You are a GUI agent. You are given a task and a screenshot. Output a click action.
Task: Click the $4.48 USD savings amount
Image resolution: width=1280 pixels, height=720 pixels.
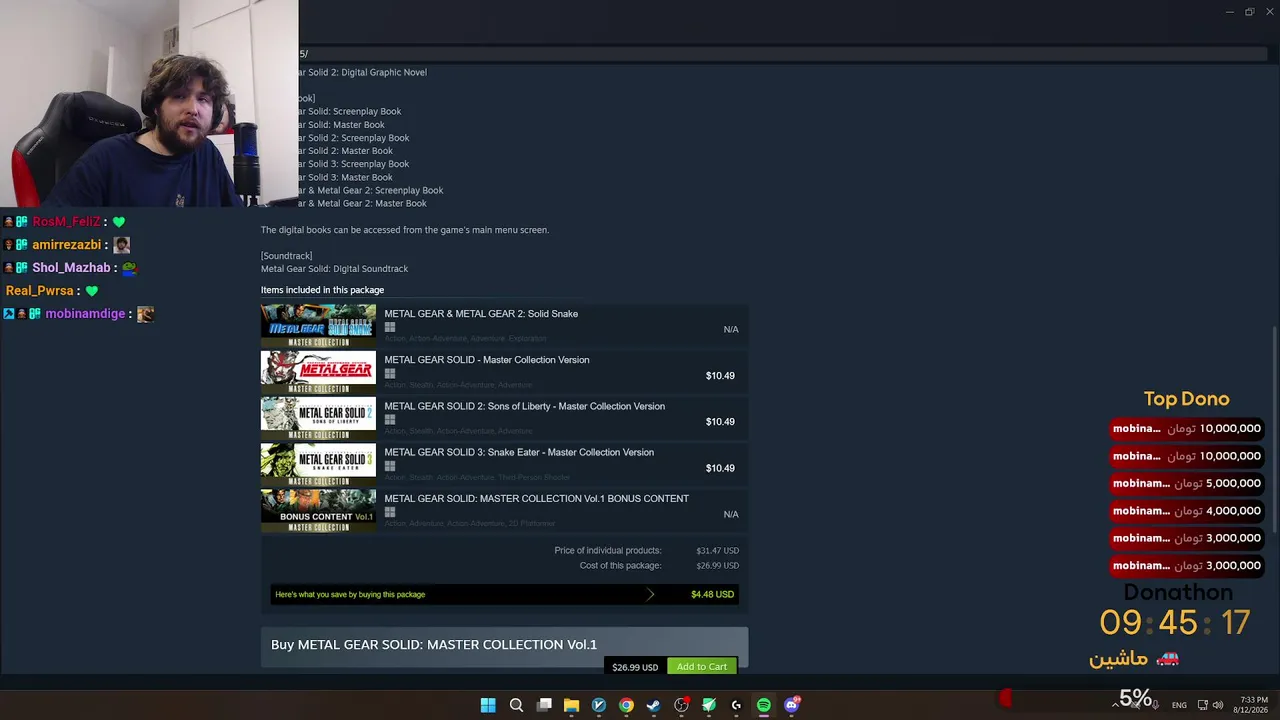point(712,594)
